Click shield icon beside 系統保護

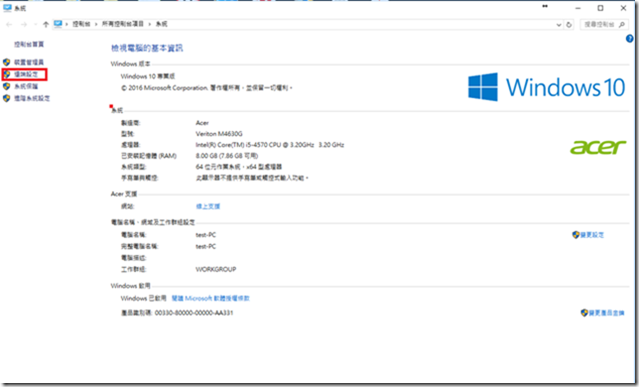point(7,86)
